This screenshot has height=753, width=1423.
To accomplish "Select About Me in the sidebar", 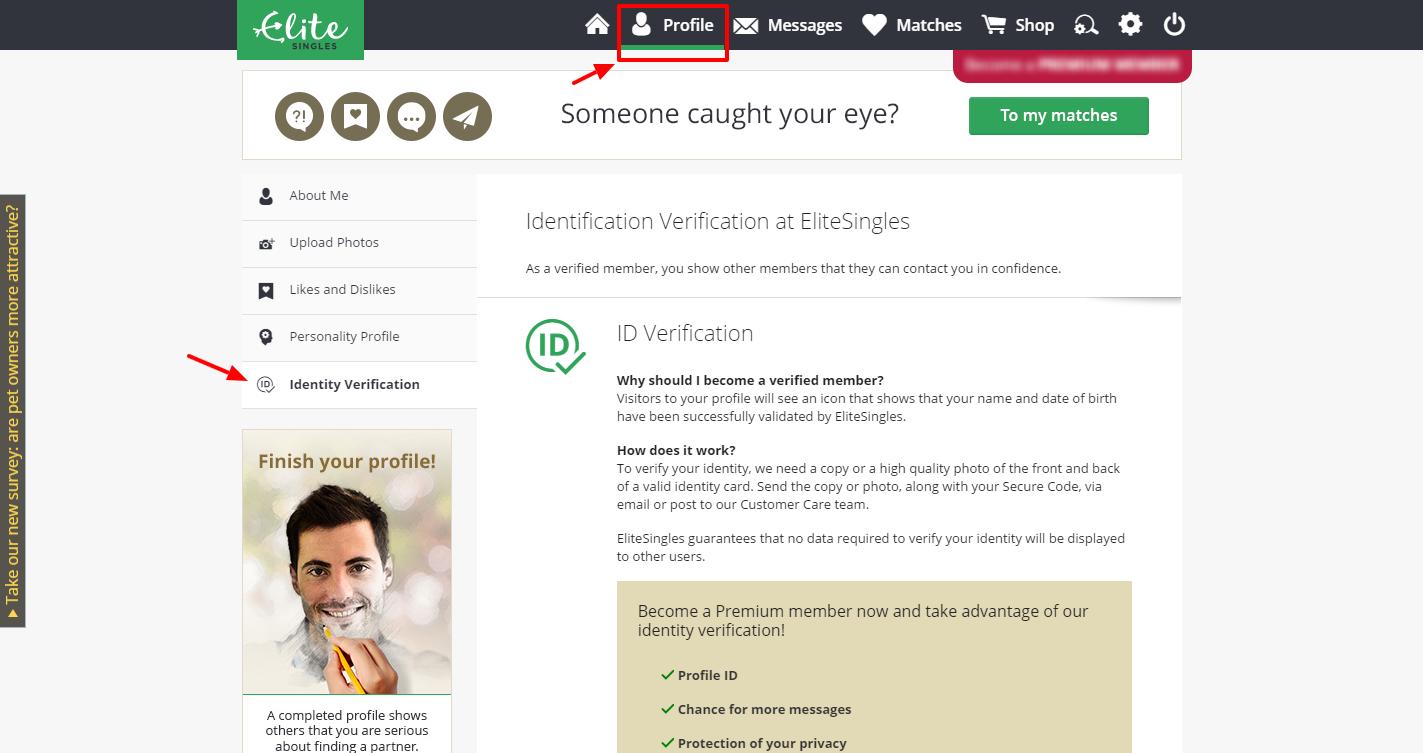I will click(359, 196).
